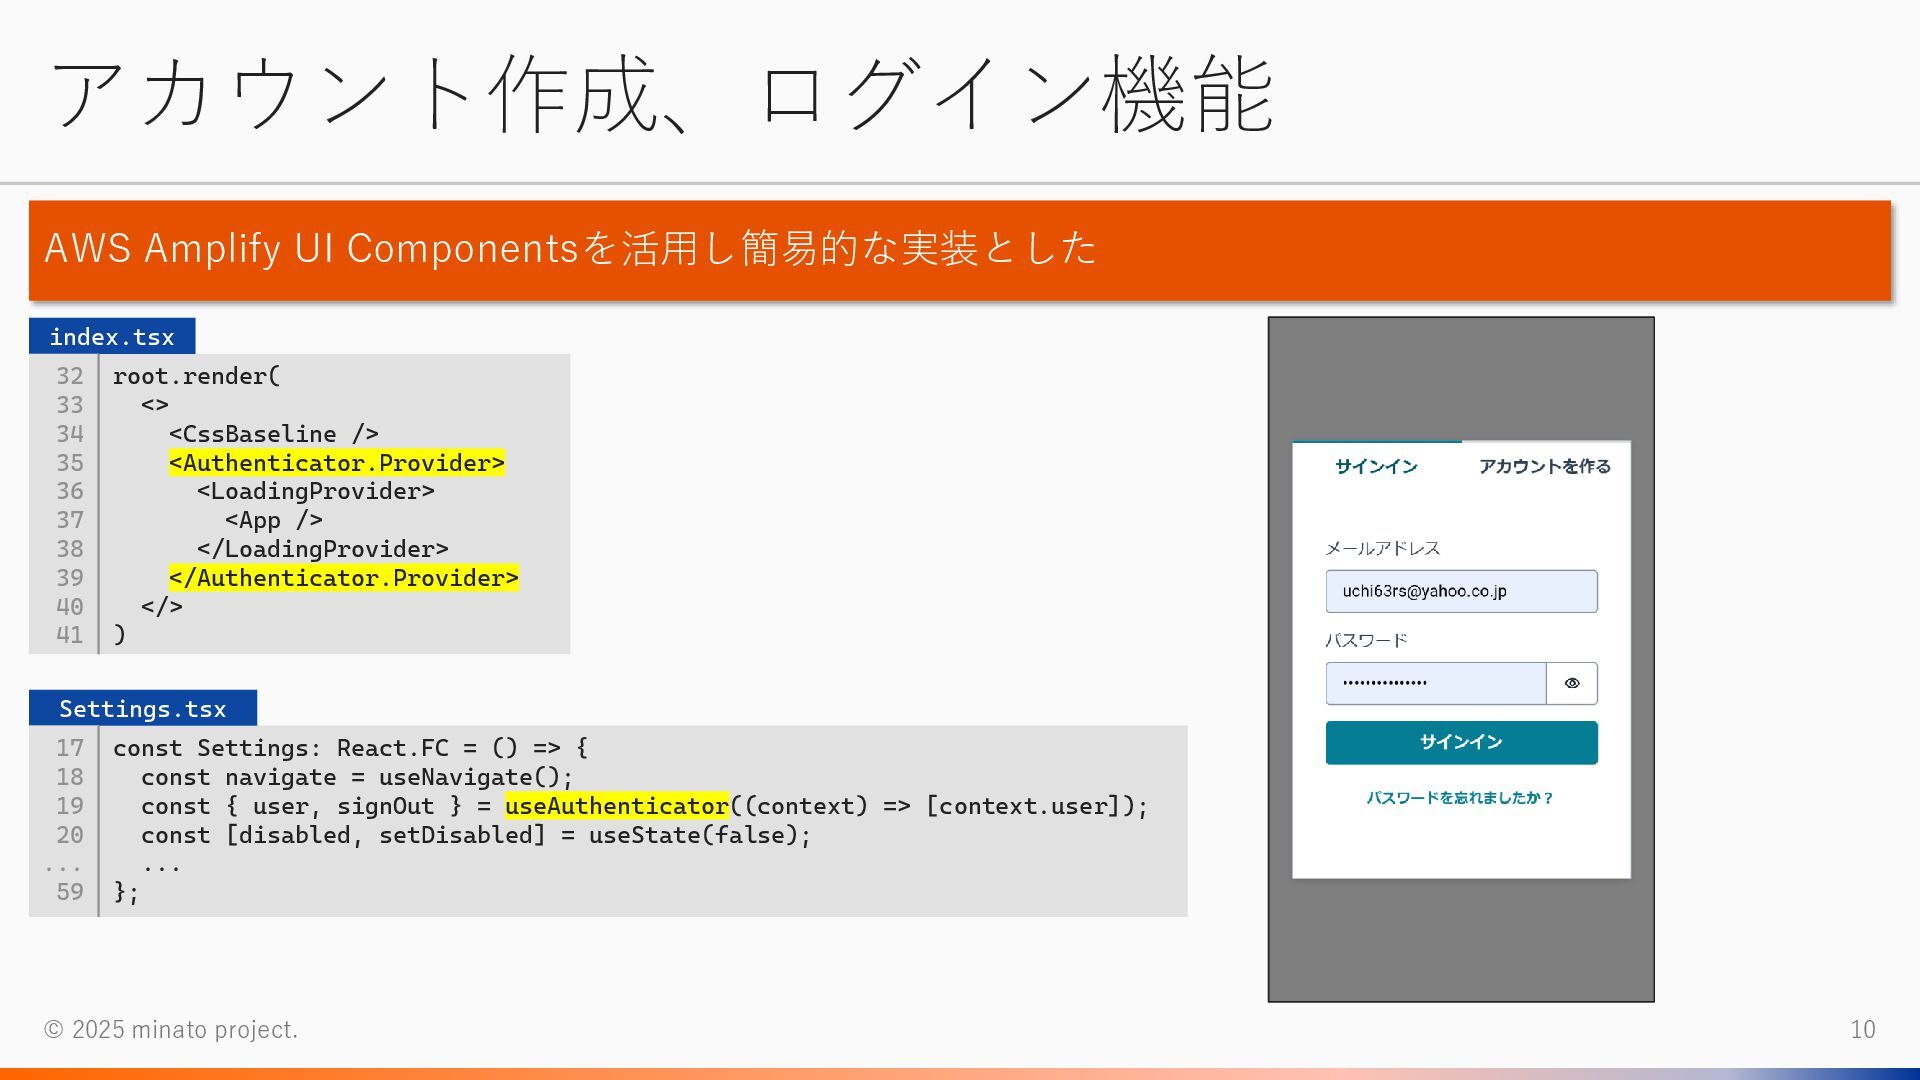Screen dimensions: 1920x1080
Task: Click highlighted closing Authenticator.Provider tag
Action: point(344,578)
